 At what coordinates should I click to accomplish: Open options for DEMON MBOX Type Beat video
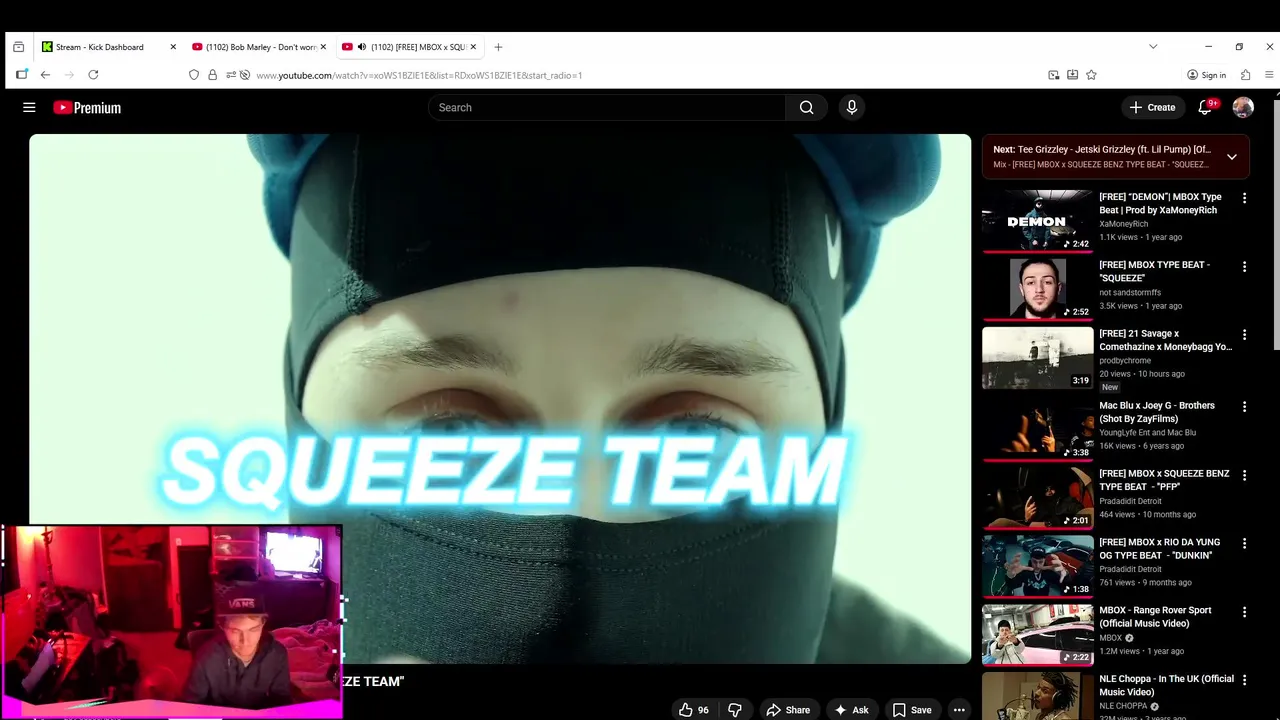[x=1244, y=198]
